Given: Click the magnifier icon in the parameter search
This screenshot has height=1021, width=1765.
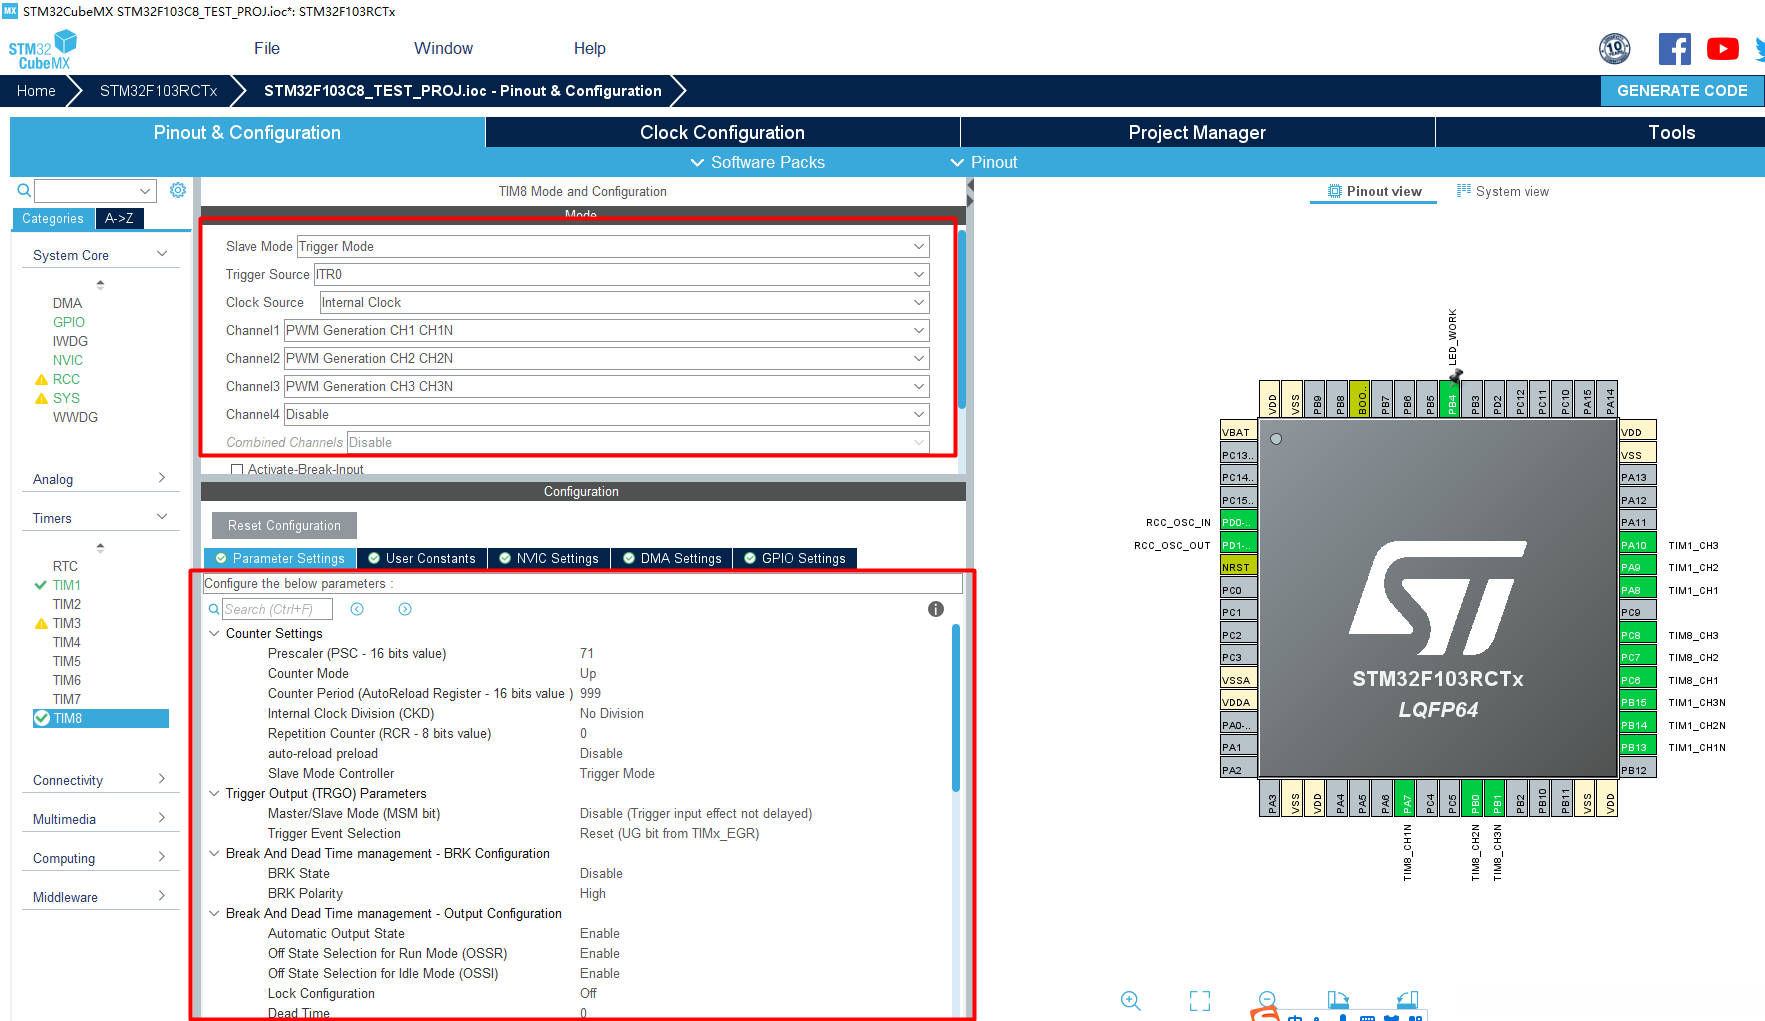Looking at the screenshot, I should click(214, 609).
